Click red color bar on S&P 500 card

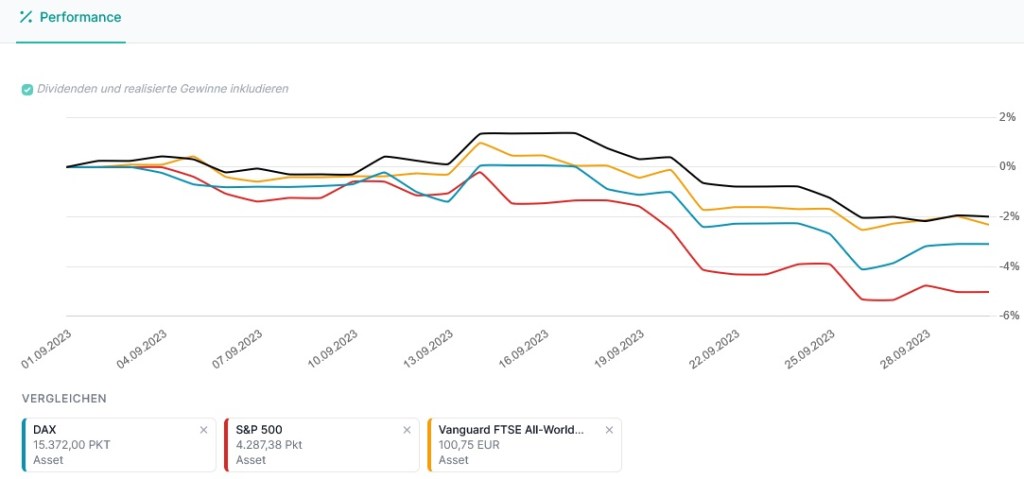pos(227,445)
